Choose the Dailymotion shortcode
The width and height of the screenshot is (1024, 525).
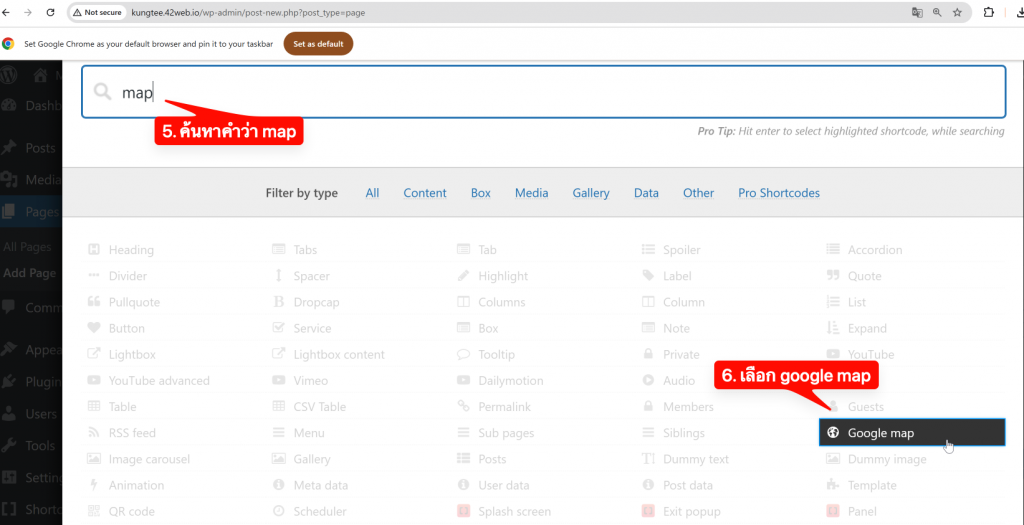pos(510,381)
